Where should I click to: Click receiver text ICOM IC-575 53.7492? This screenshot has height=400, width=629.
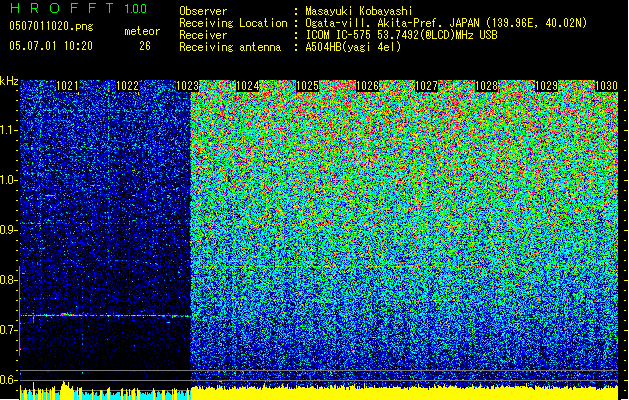tap(401, 35)
